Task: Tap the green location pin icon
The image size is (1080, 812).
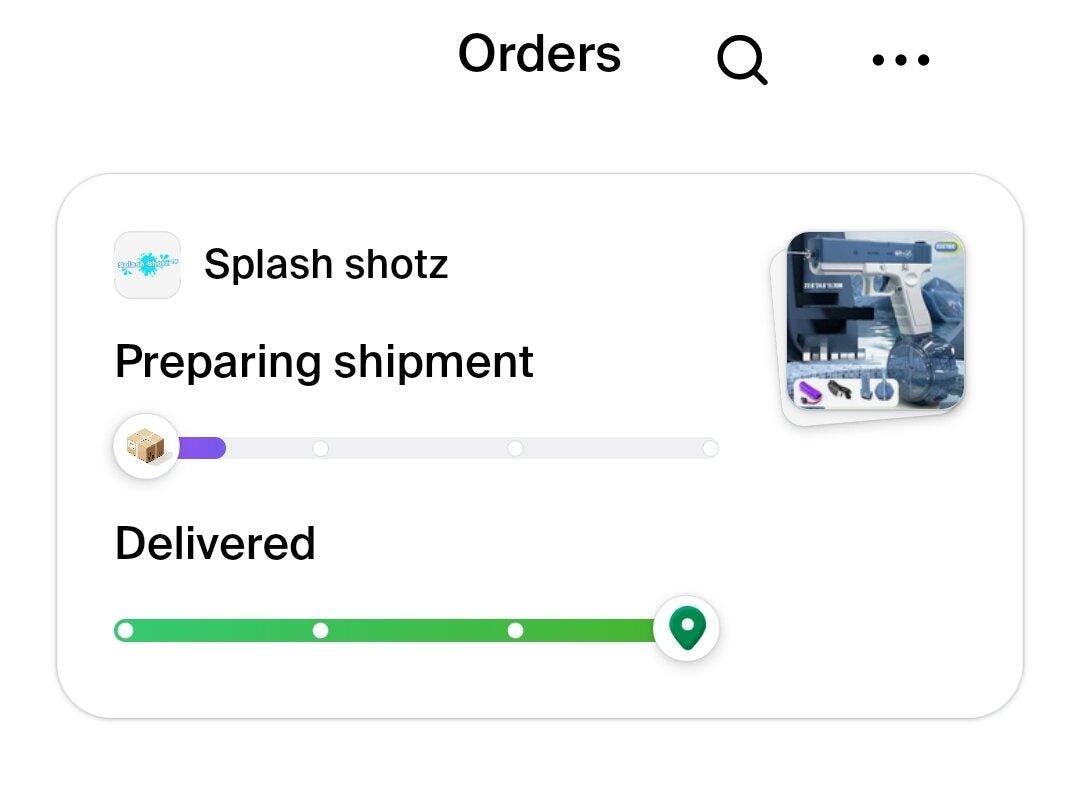Action: [x=687, y=628]
